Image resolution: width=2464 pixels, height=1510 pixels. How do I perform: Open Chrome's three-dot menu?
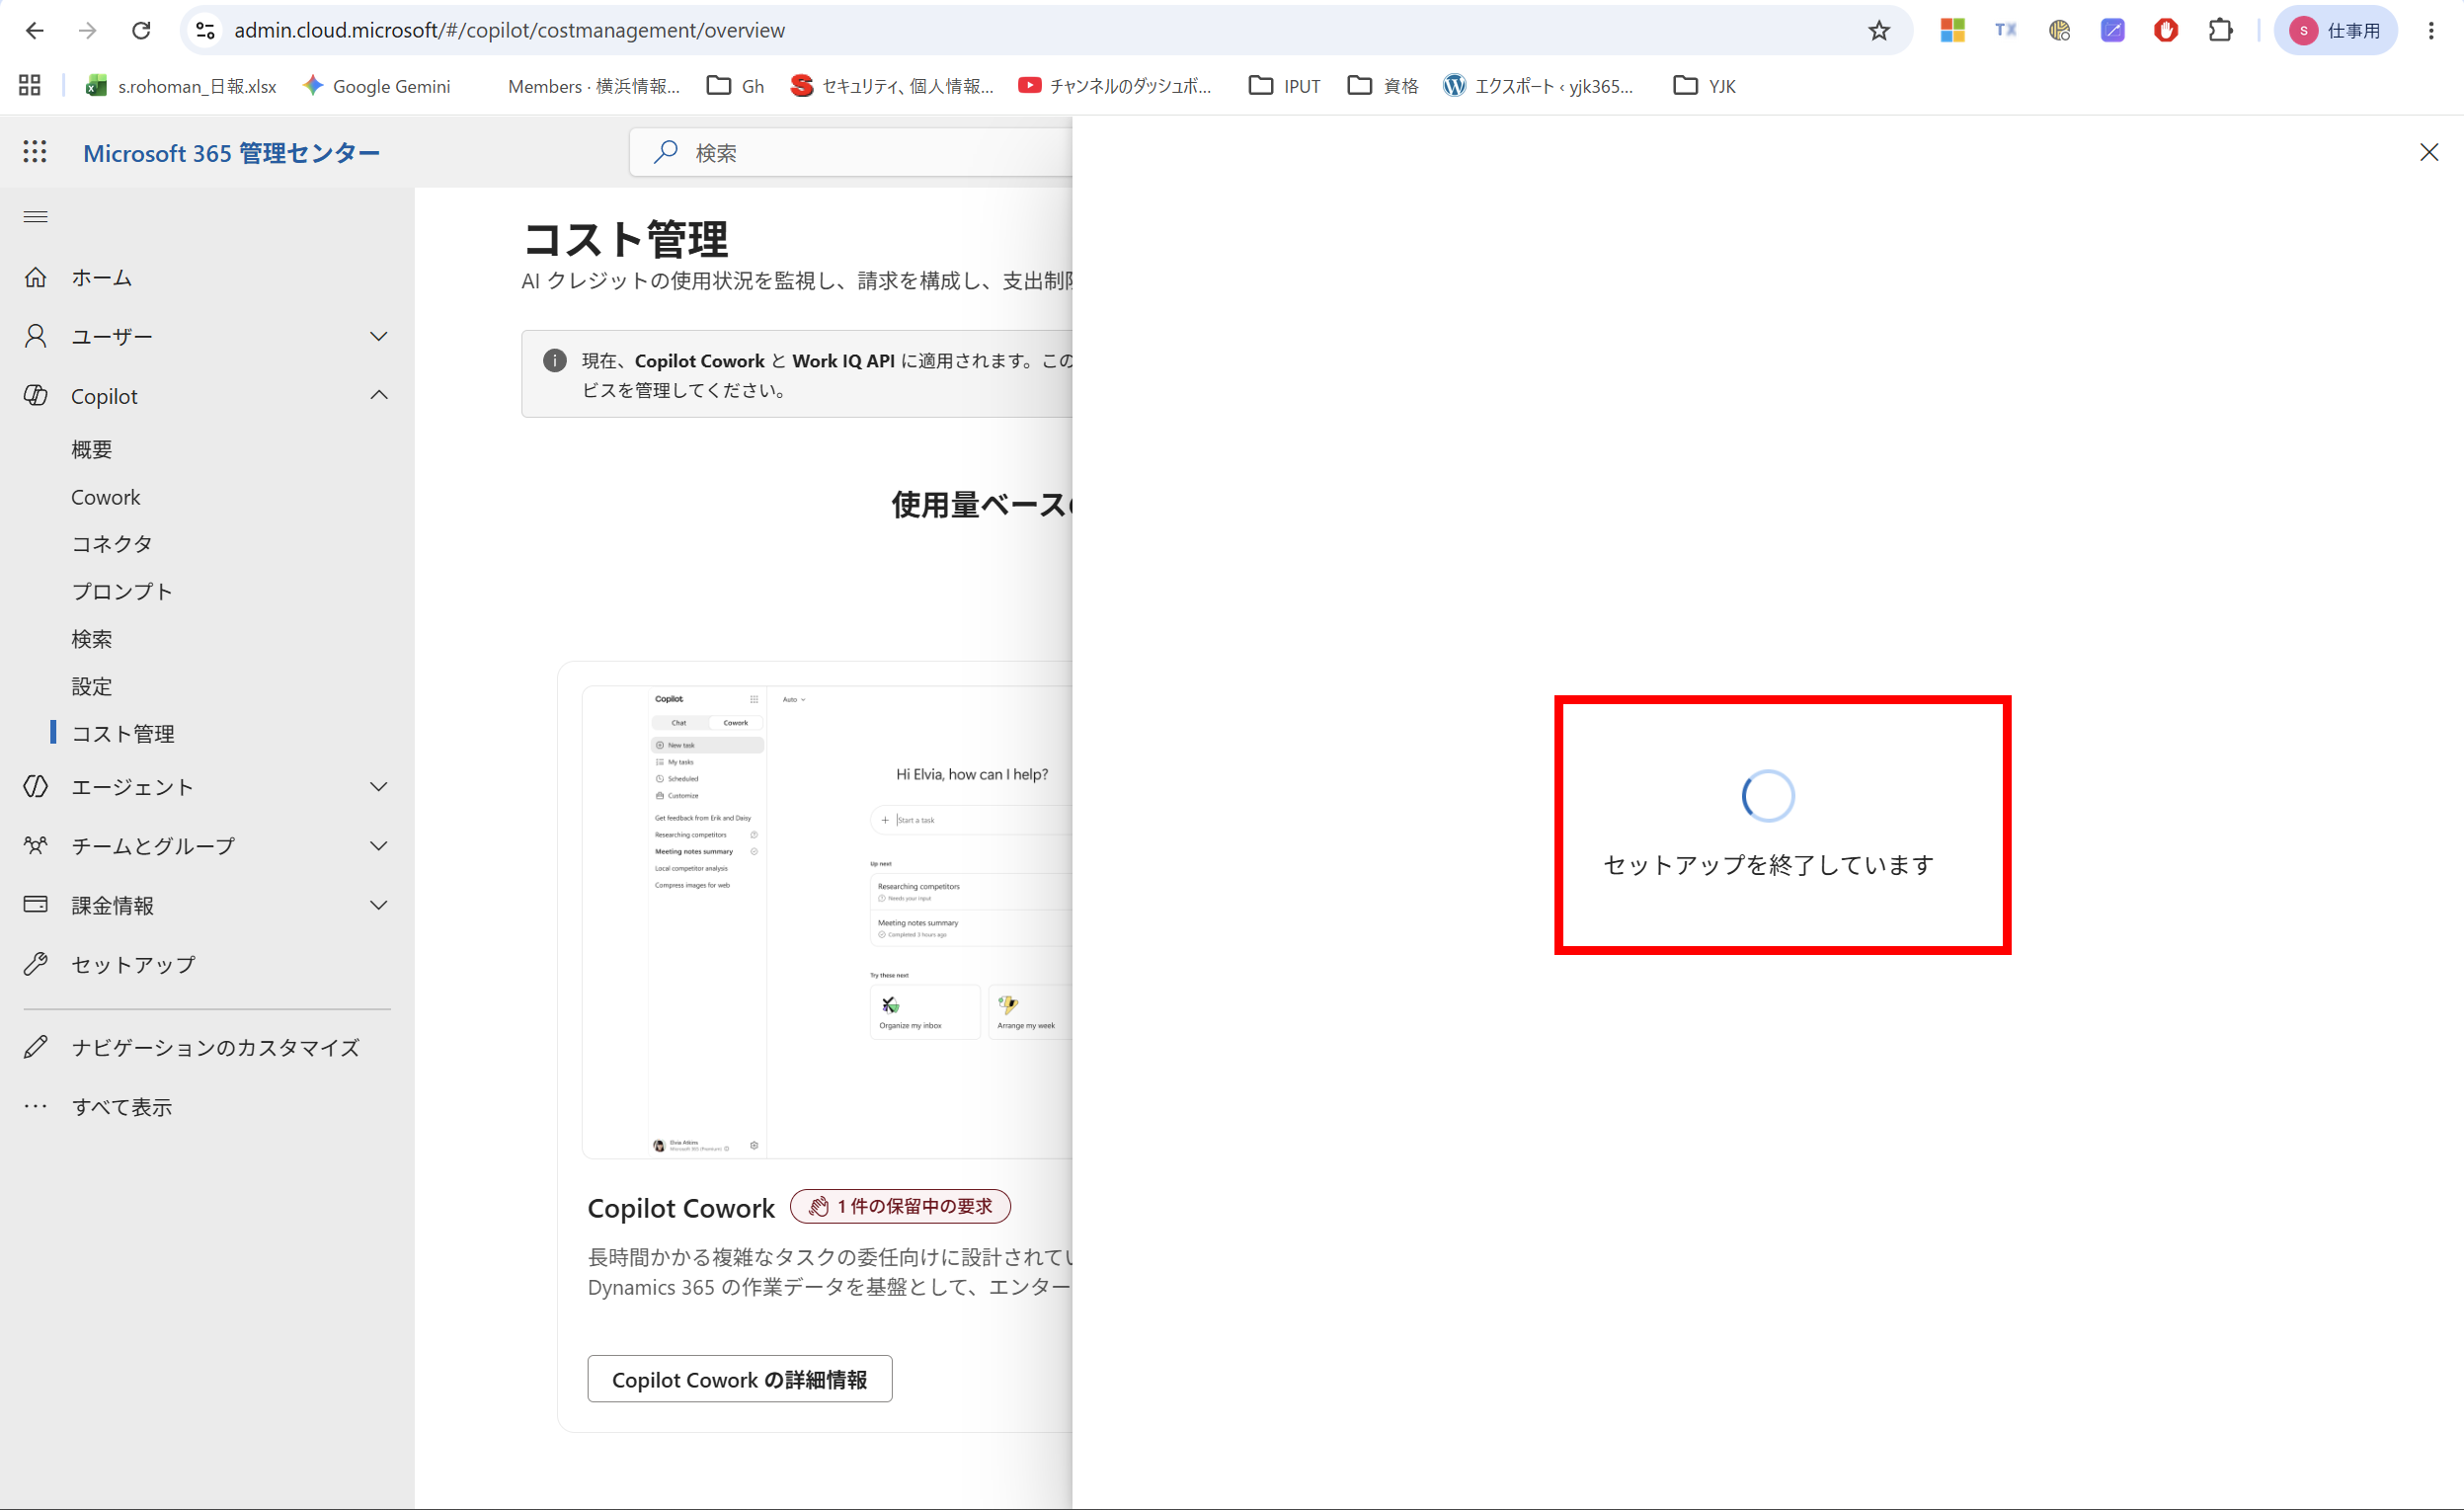(x=2431, y=30)
